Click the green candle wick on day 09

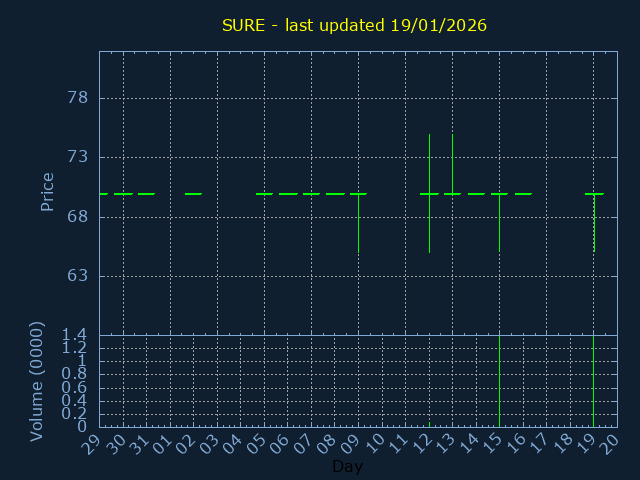358,225
